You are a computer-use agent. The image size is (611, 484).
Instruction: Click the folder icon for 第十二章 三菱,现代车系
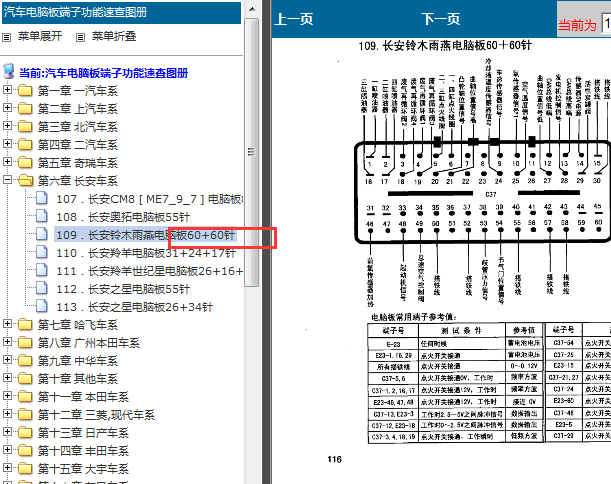pos(25,415)
